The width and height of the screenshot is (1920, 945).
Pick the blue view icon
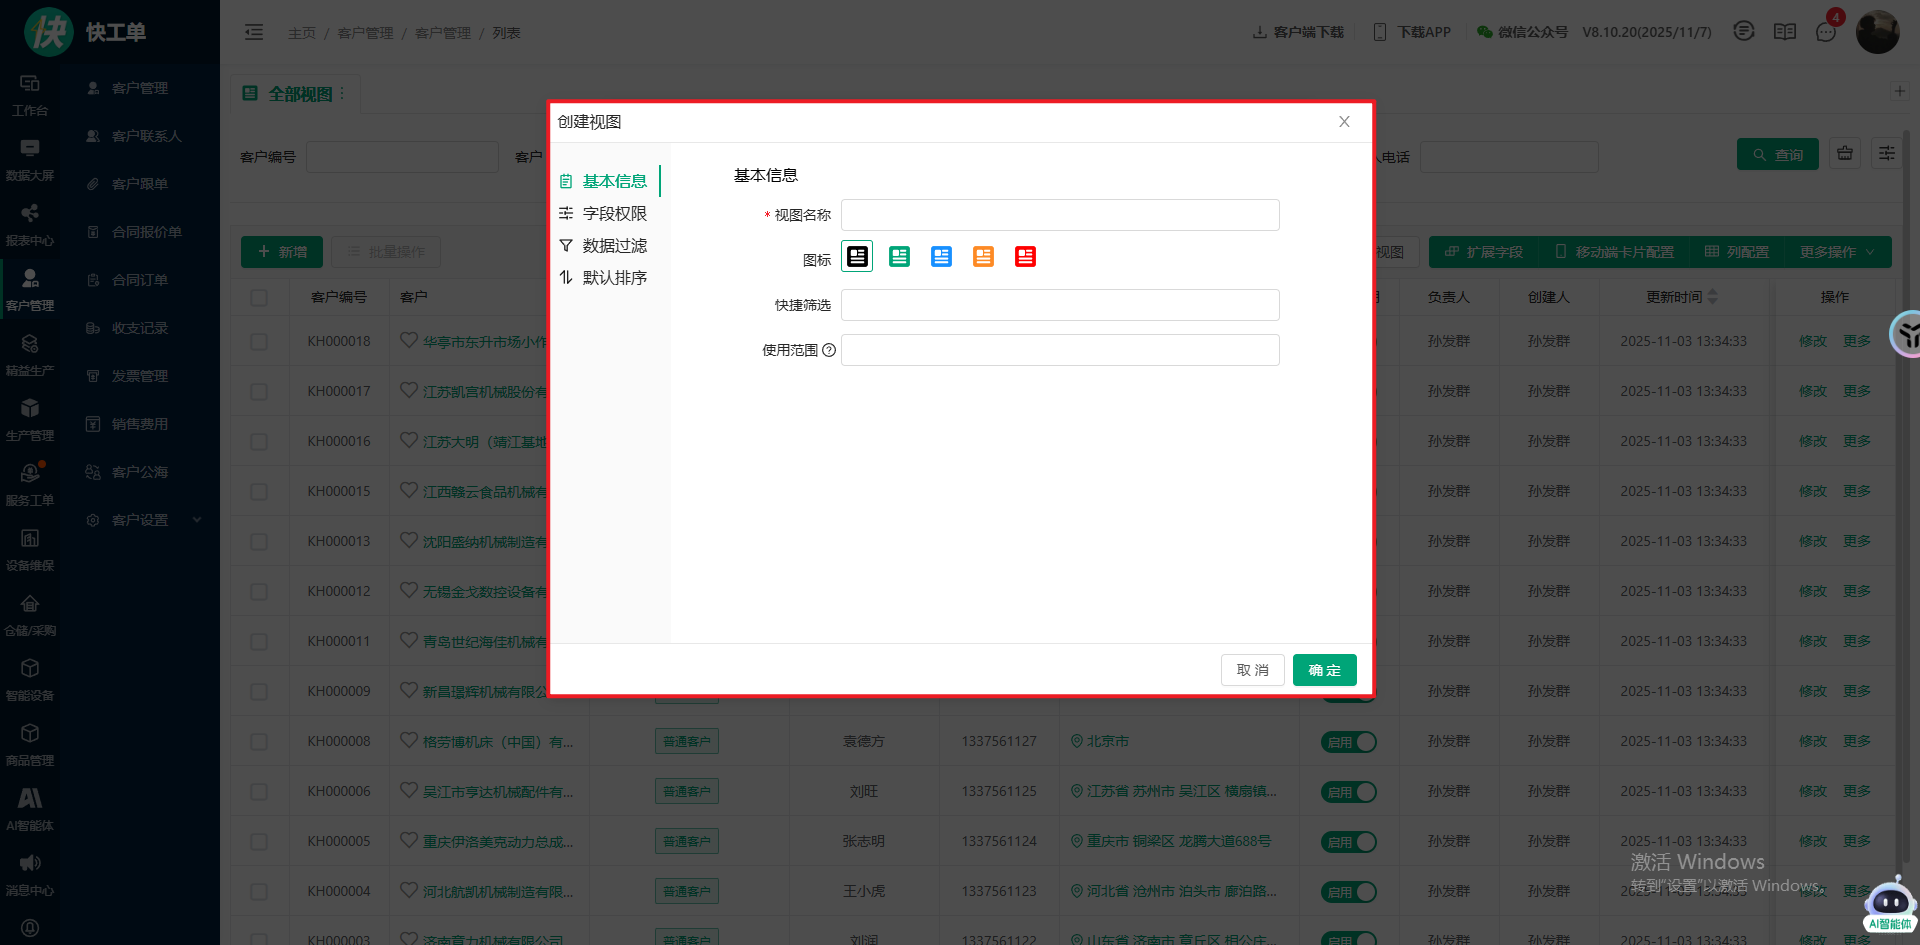941,257
